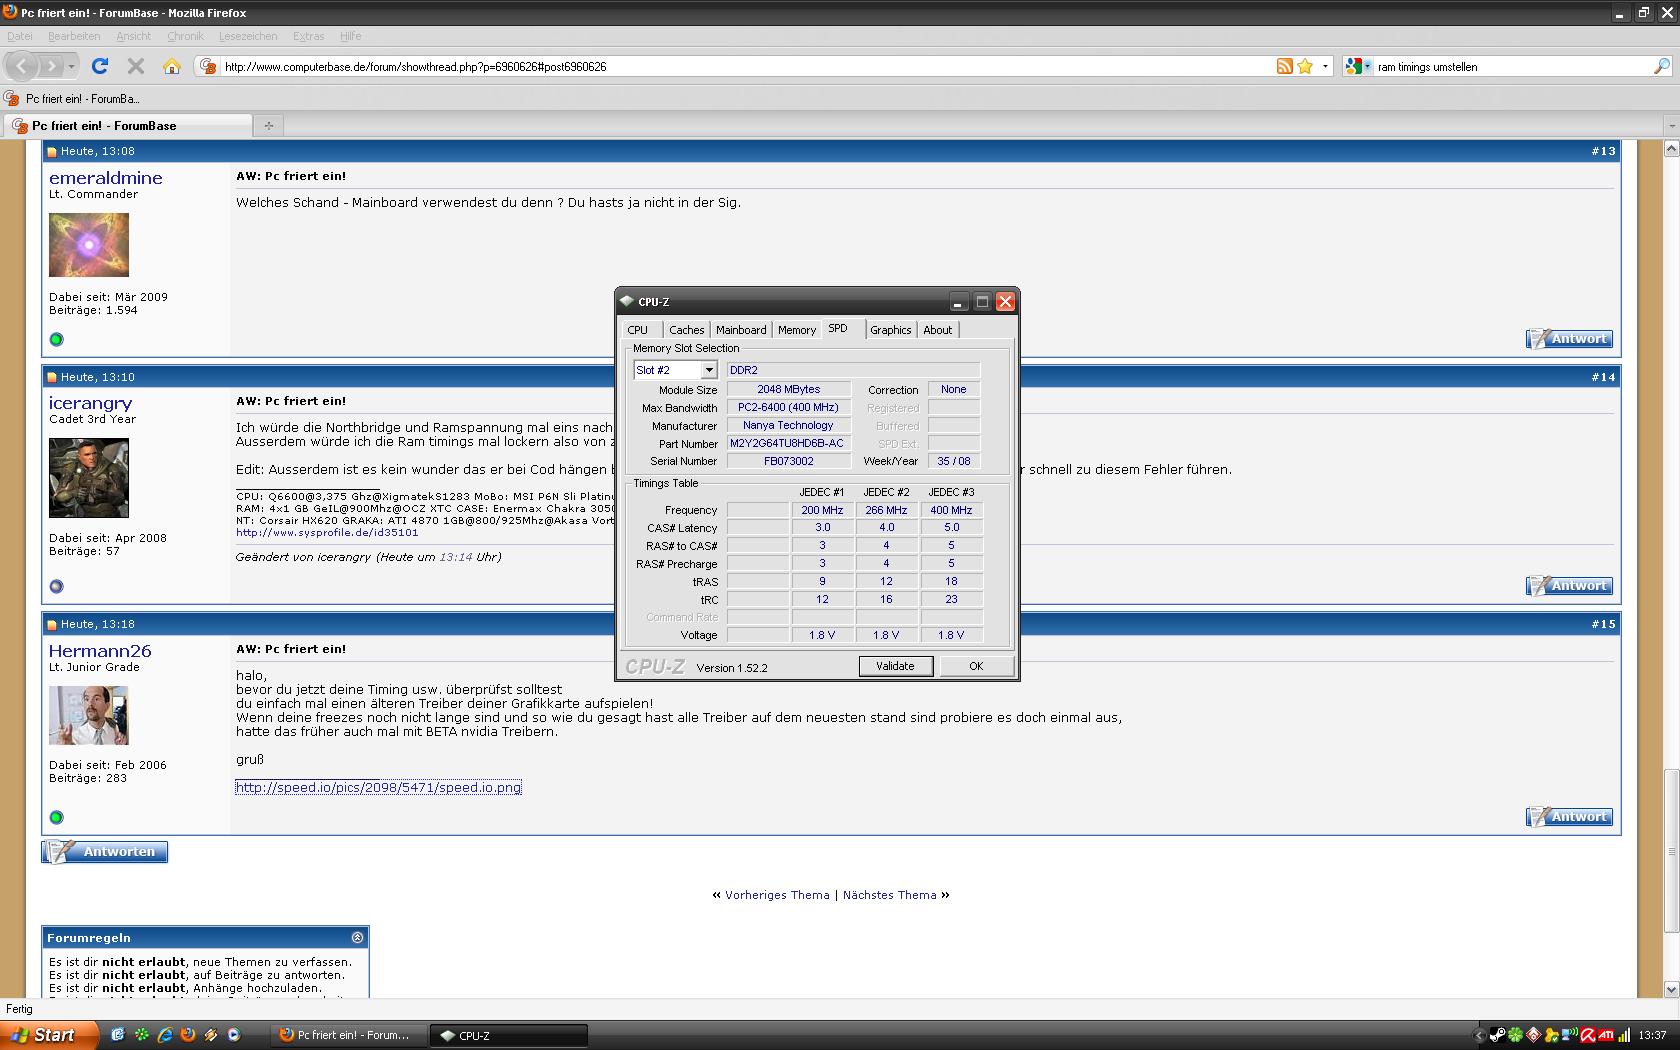Click icerangry's avatar image
Screen dimensions: 1680x1050
point(89,478)
